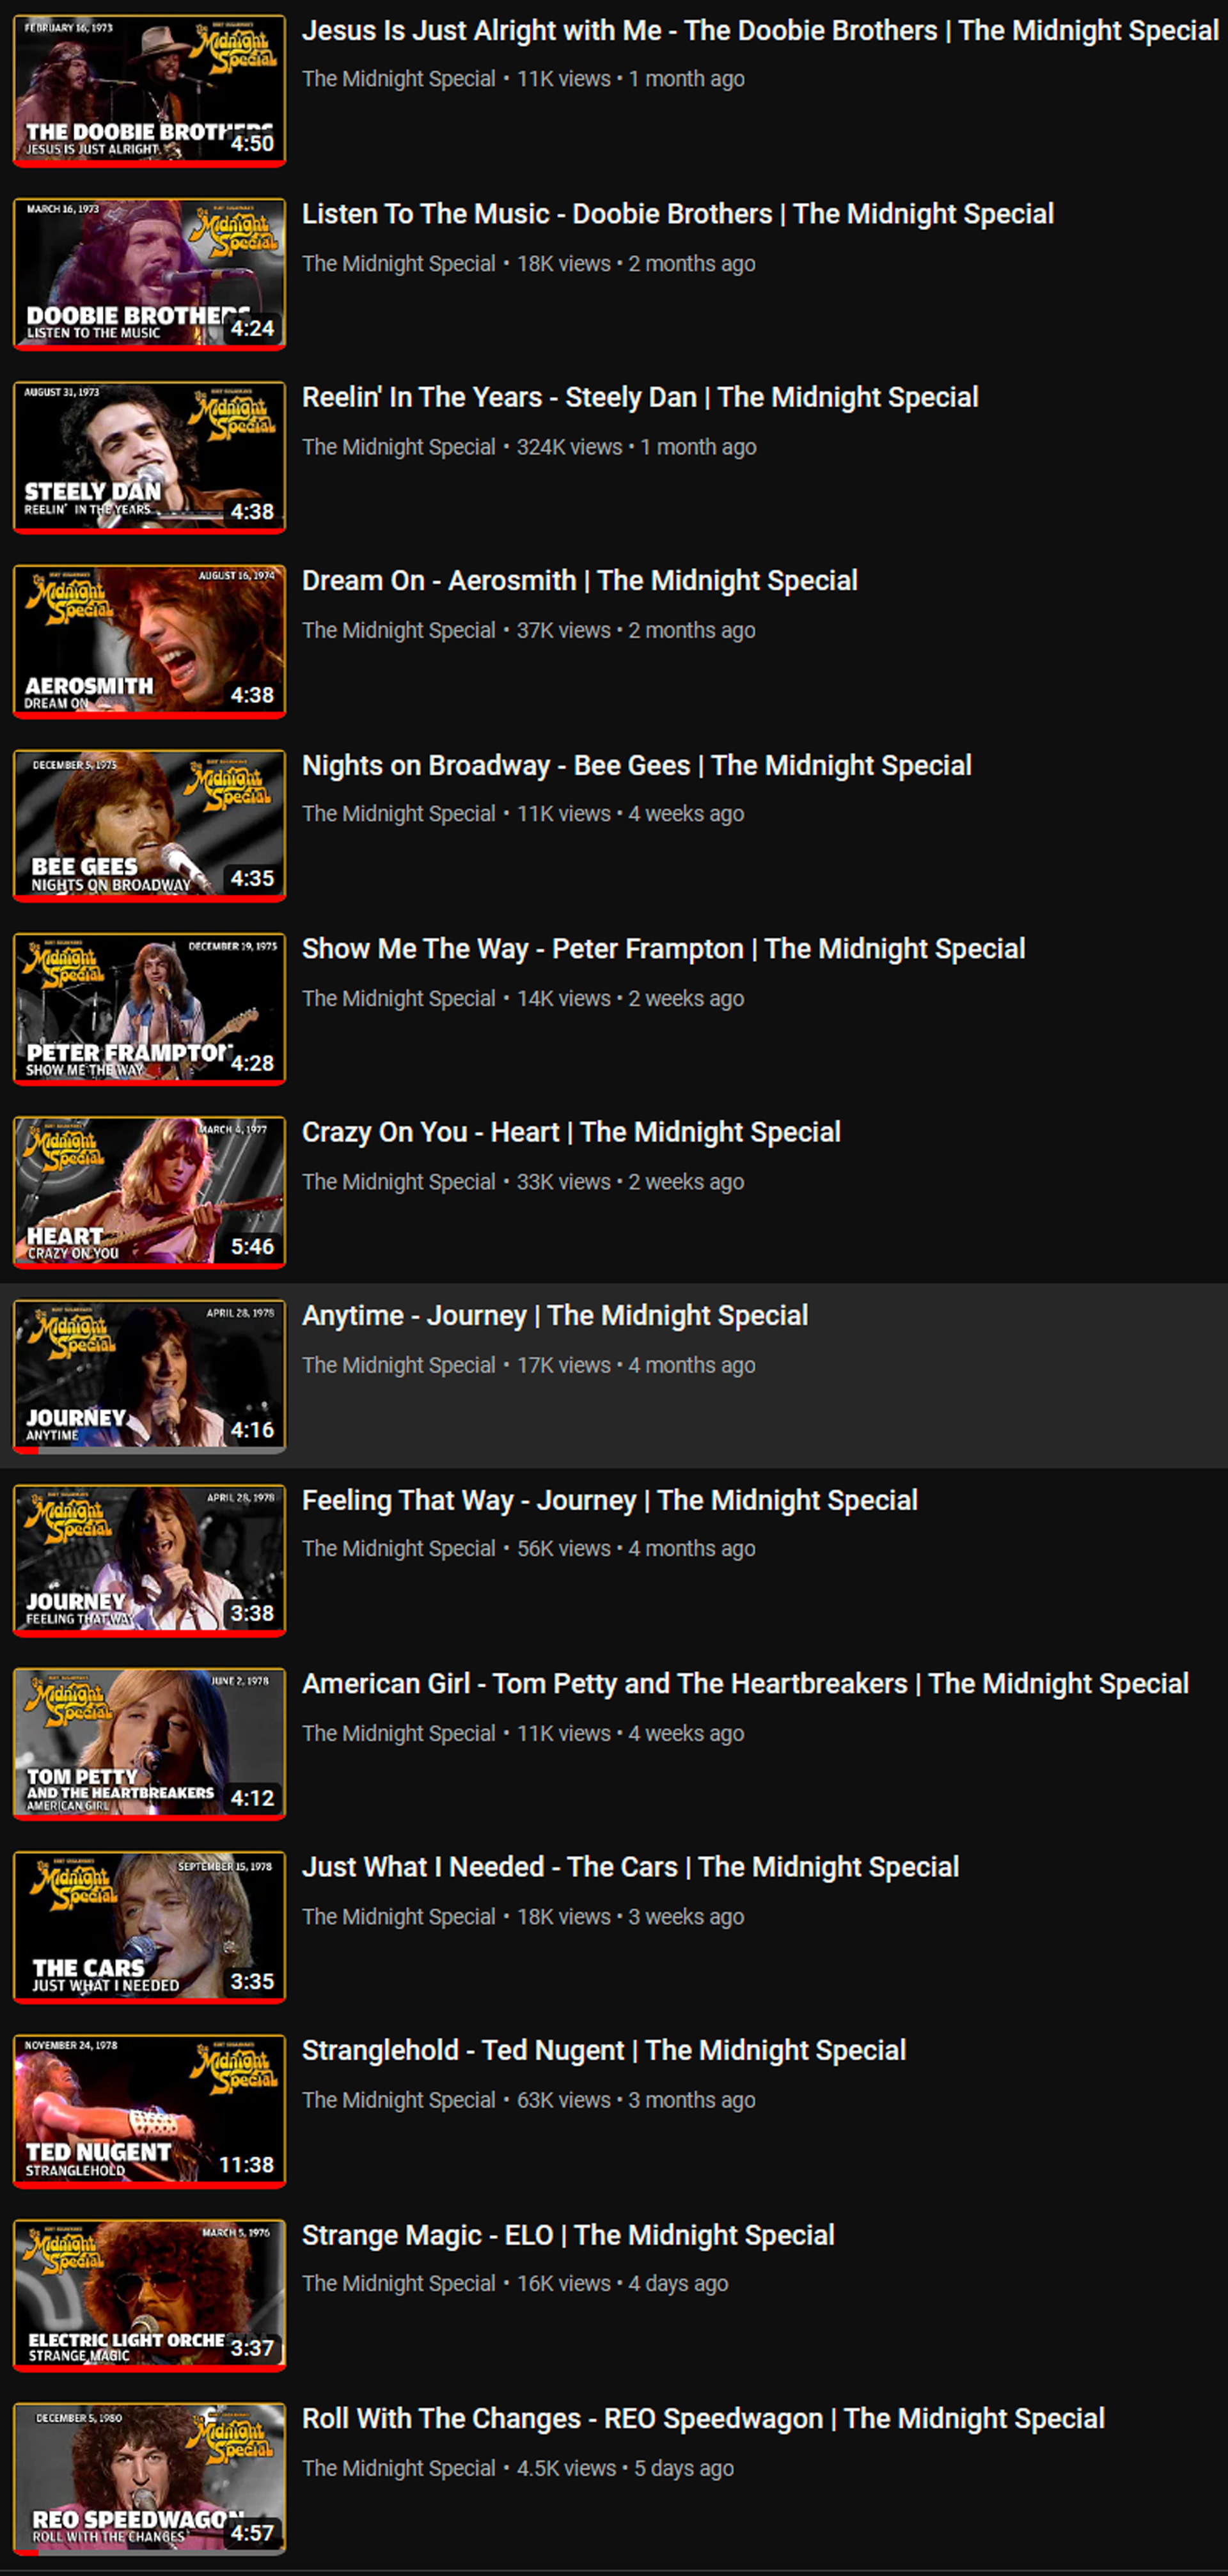Viewport: 1228px width, 2576px height.
Task: Select the Dream On - Aerosmith video title
Action: click(579, 581)
